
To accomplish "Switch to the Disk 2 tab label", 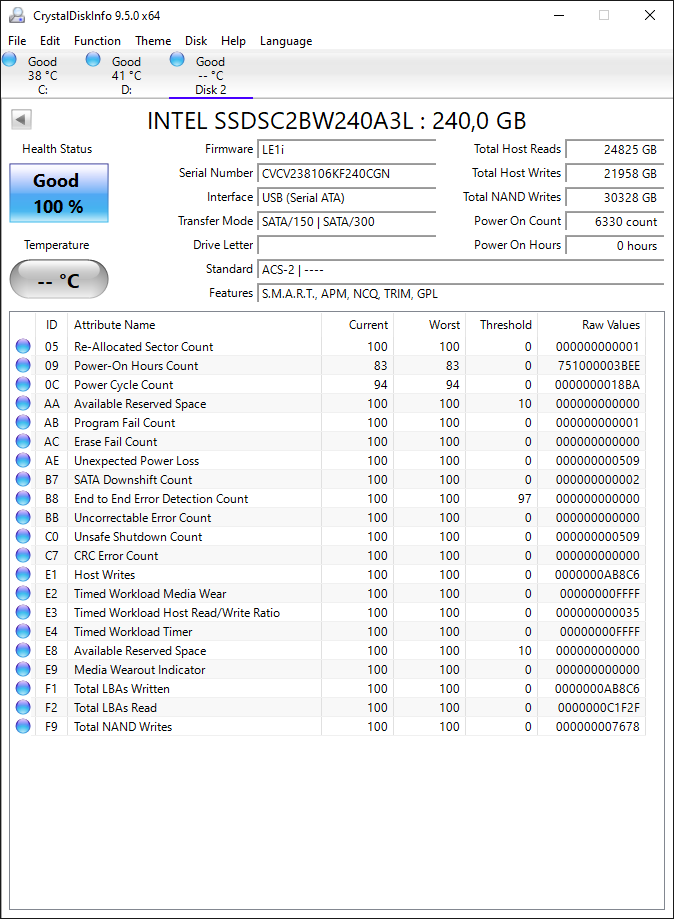I will click(210, 90).
